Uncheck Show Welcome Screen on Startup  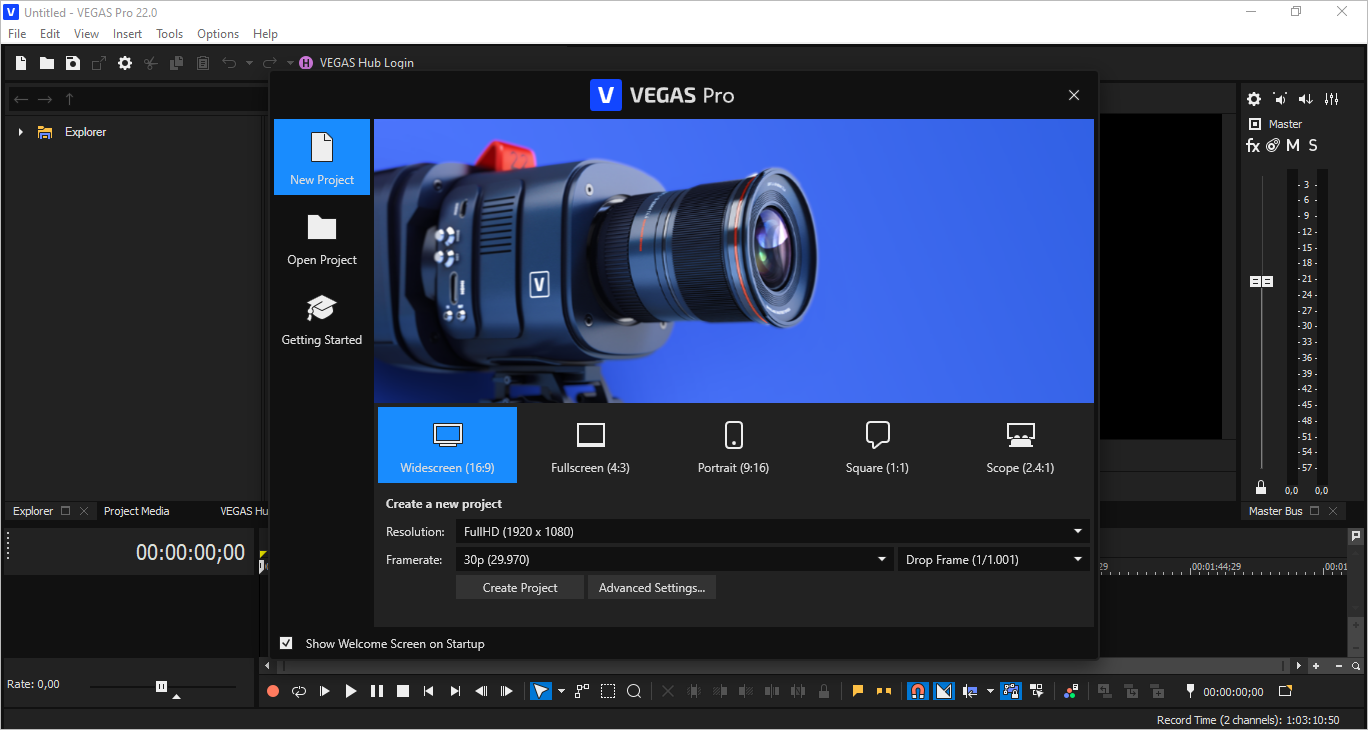287,643
